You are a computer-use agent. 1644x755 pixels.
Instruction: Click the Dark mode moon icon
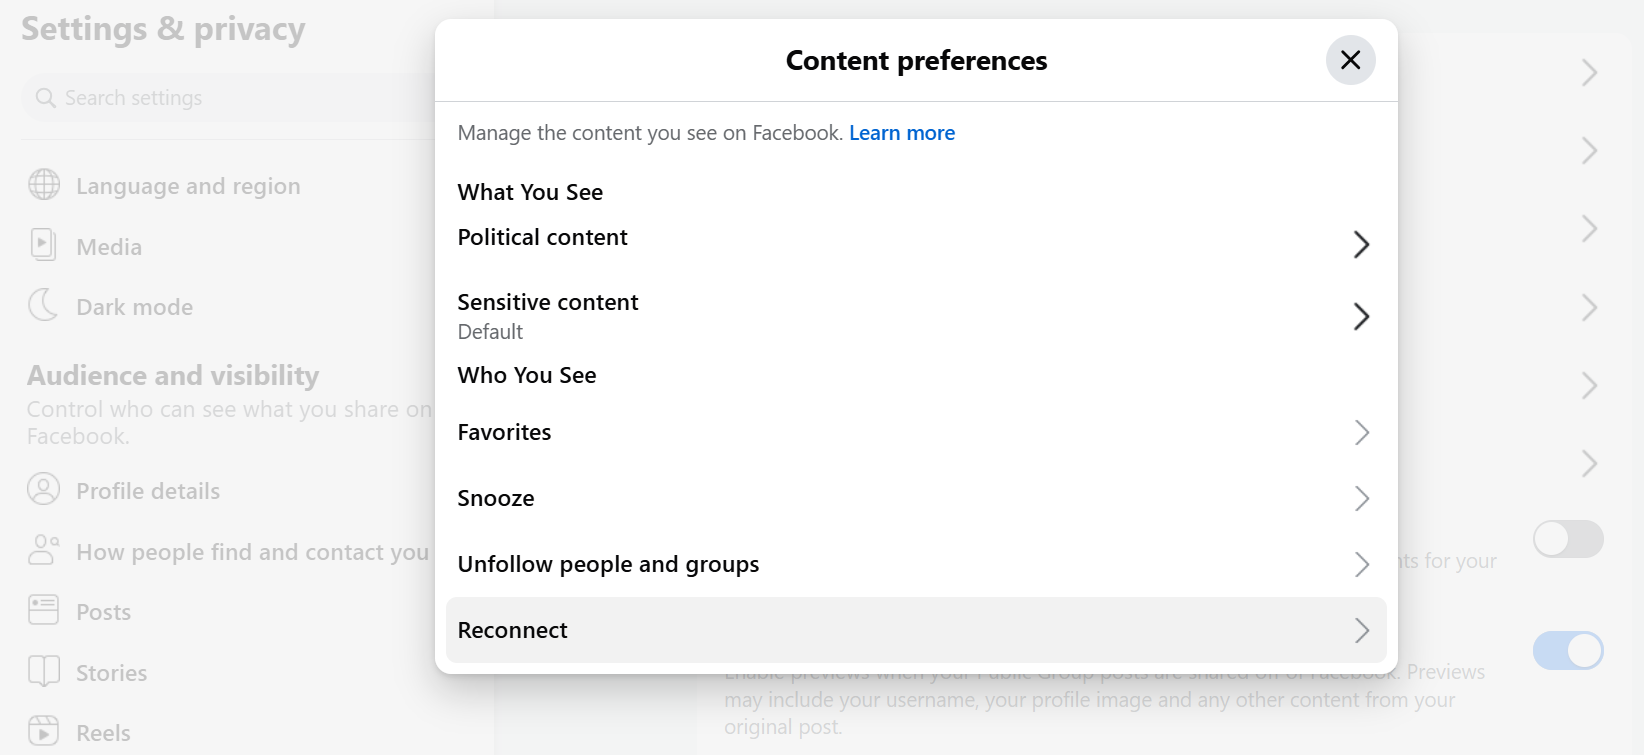pos(43,305)
